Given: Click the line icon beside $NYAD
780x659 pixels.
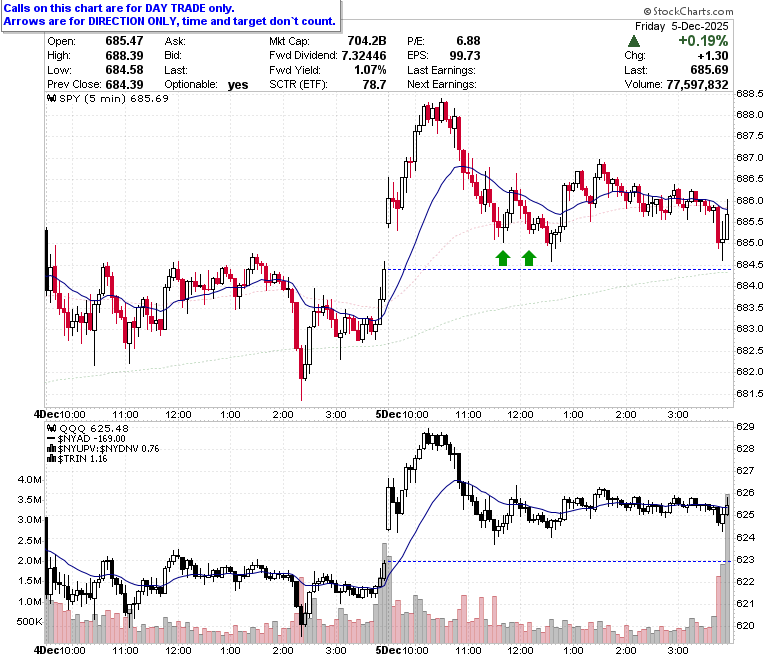Looking at the screenshot, I should (52, 439).
